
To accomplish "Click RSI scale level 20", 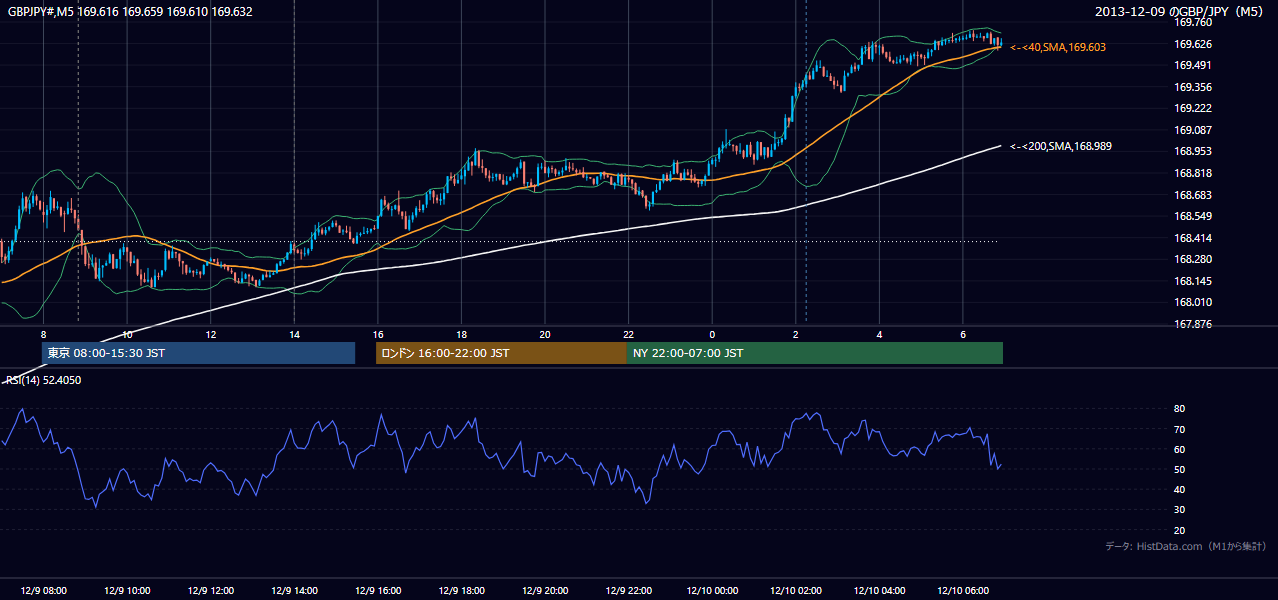I will tap(1179, 530).
